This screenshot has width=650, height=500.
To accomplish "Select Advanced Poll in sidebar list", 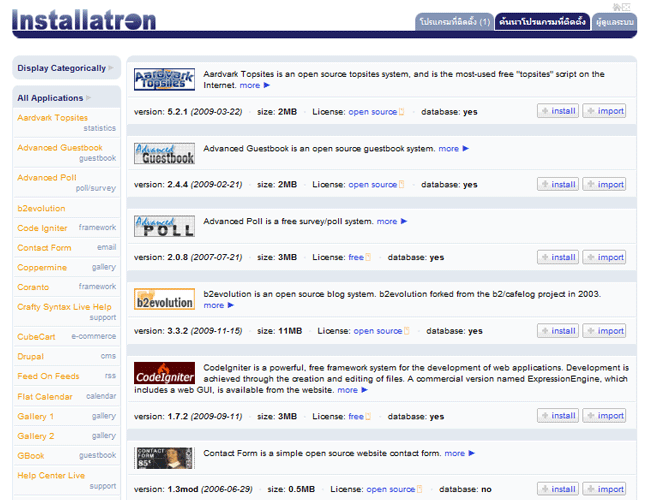I will coord(47,177).
